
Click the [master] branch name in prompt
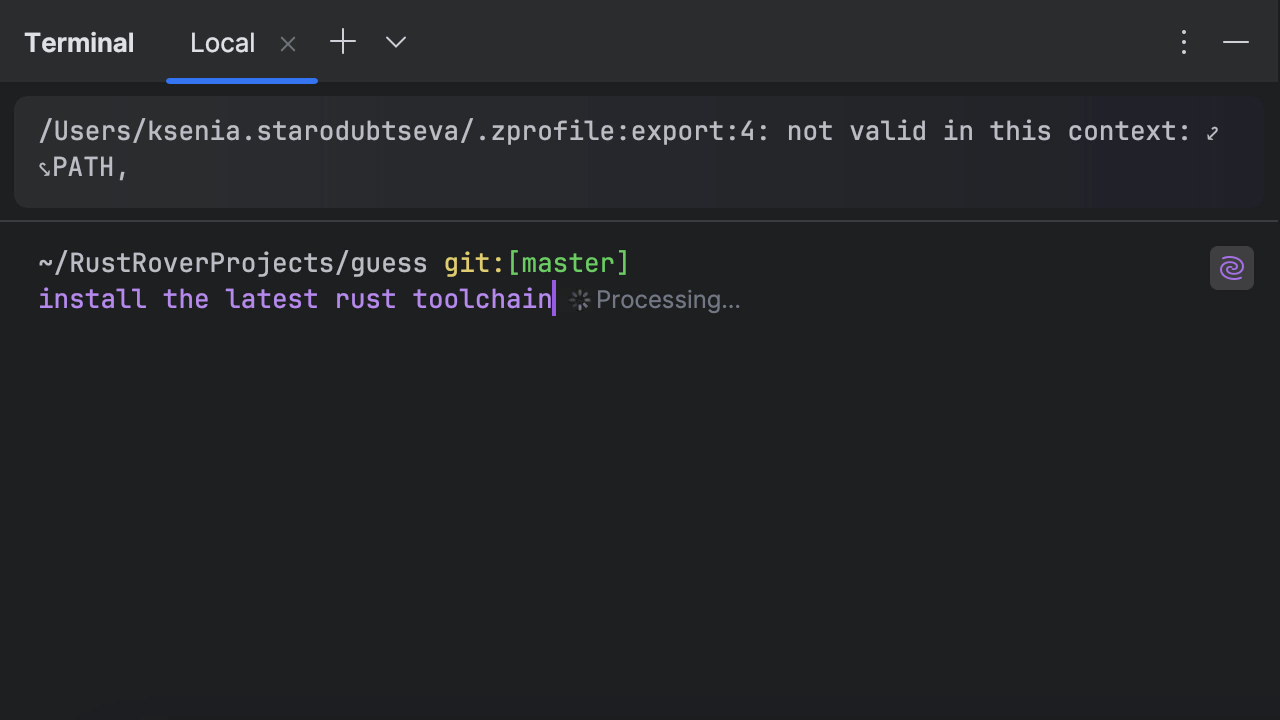click(568, 263)
